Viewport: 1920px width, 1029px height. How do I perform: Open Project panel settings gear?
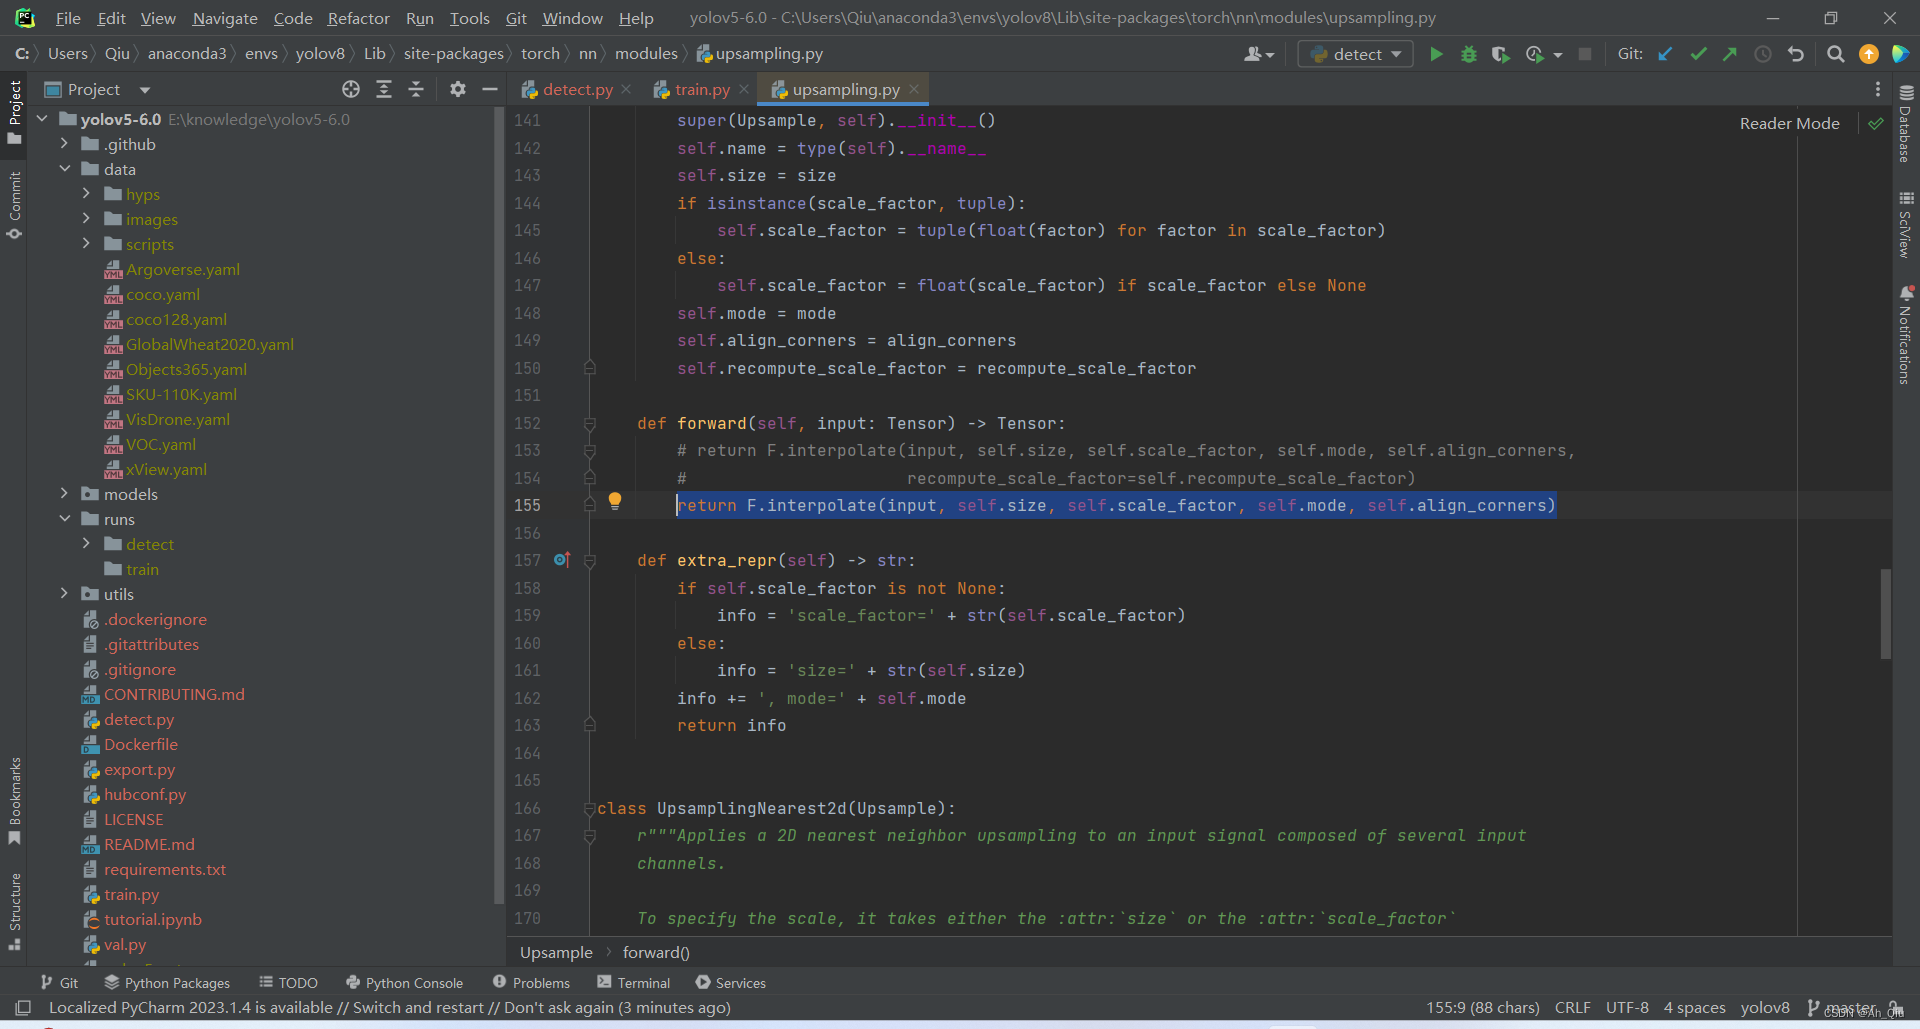coord(457,89)
